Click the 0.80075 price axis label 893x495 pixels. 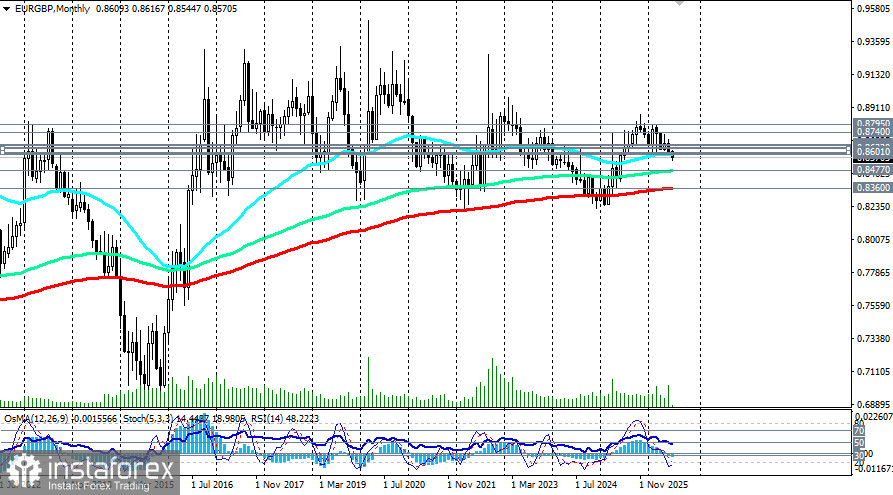873,240
